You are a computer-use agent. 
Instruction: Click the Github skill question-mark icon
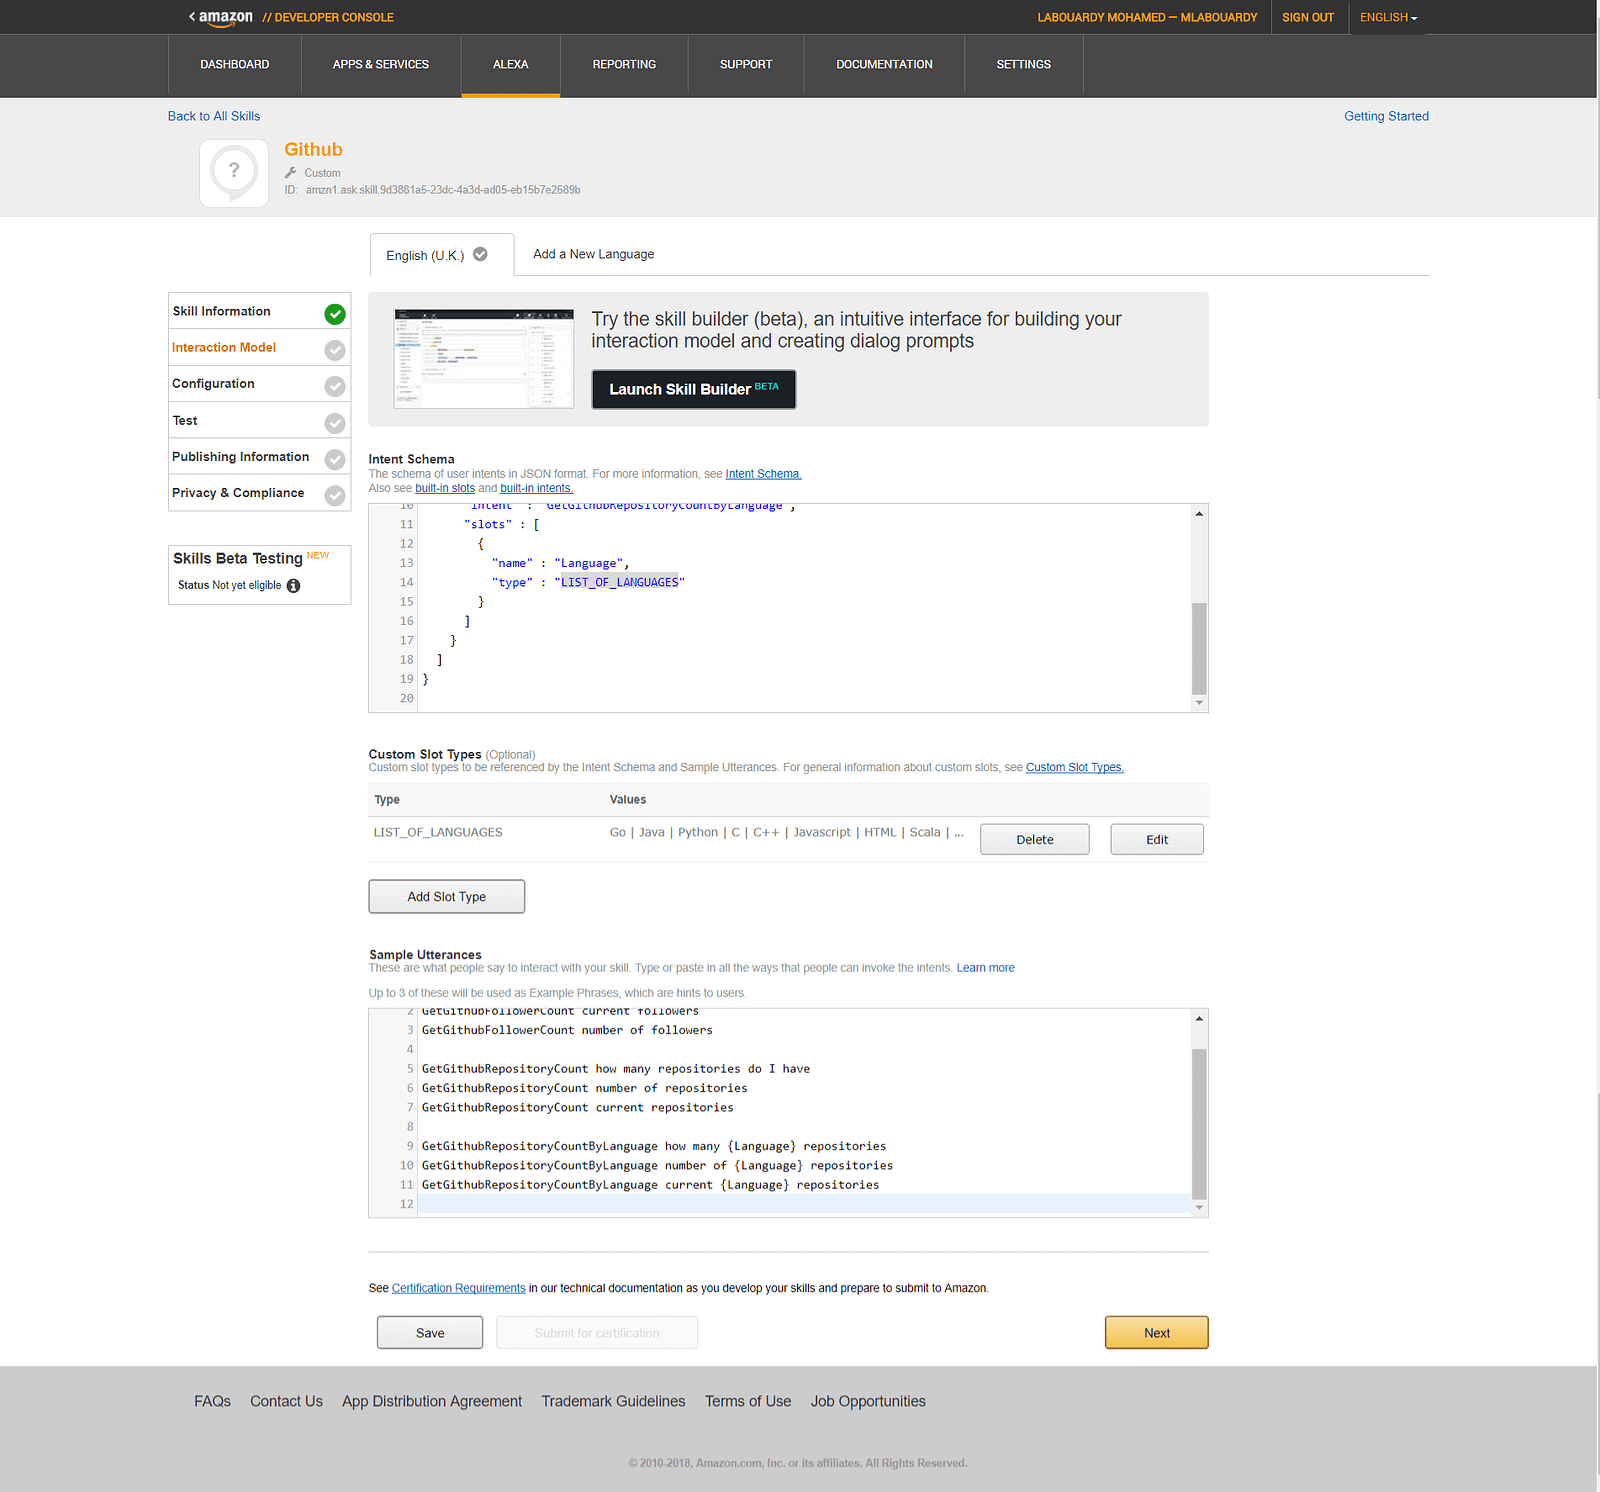tap(234, 173)
